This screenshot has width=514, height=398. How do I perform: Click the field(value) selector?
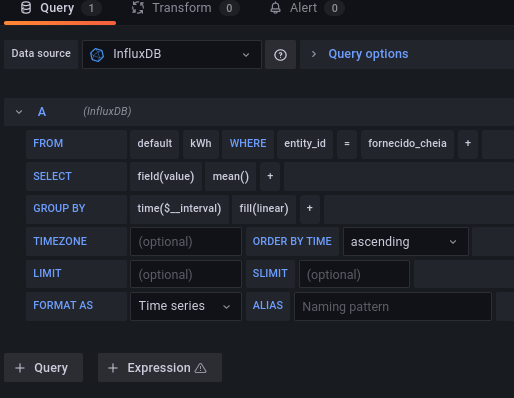pos(166,176)
